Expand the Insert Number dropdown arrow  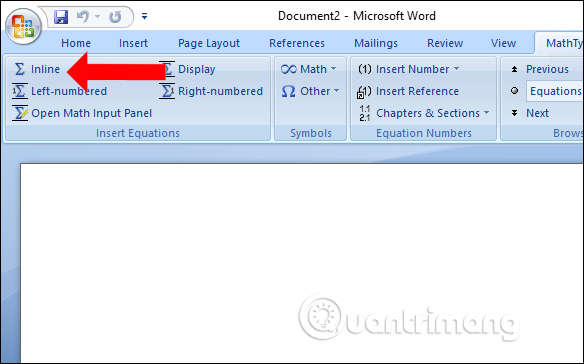coord(457,69)
